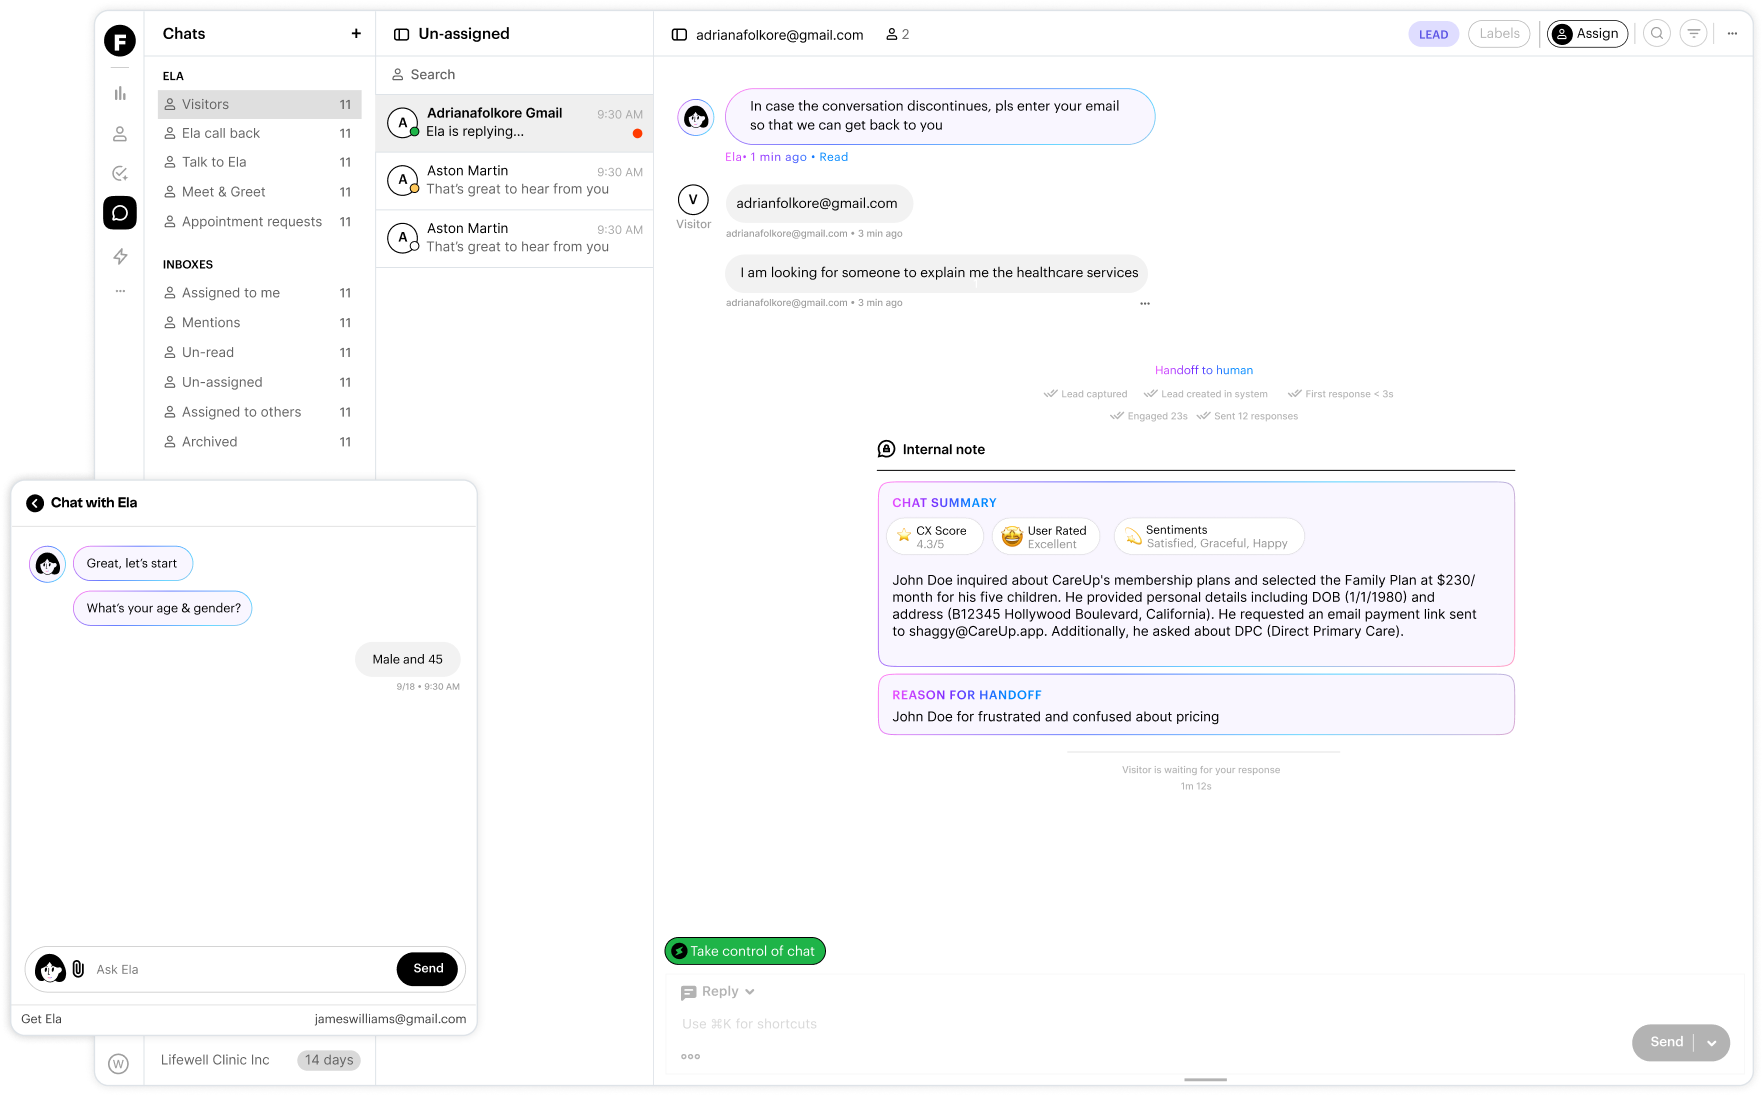Open the tasks checkmark icon in sidebar

pyautogui.click(x=120, y=173)
